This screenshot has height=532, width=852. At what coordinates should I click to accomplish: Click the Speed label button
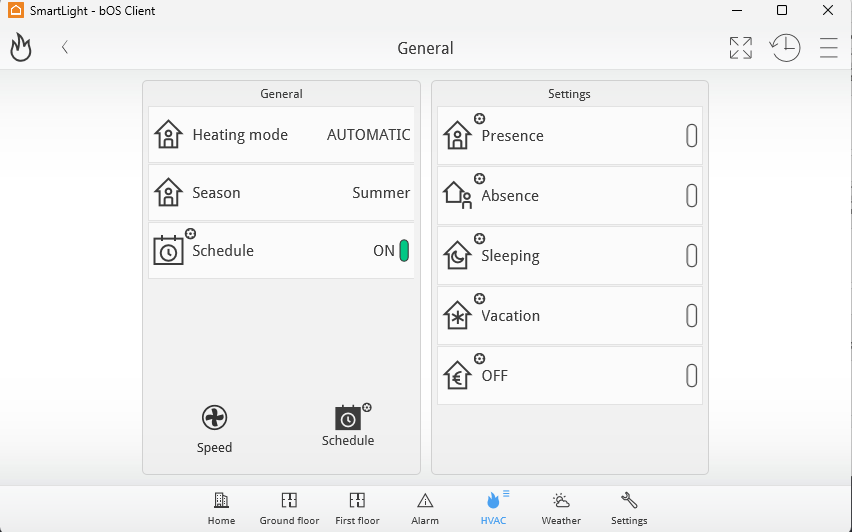pyautogui.click(x=215, y=448)
